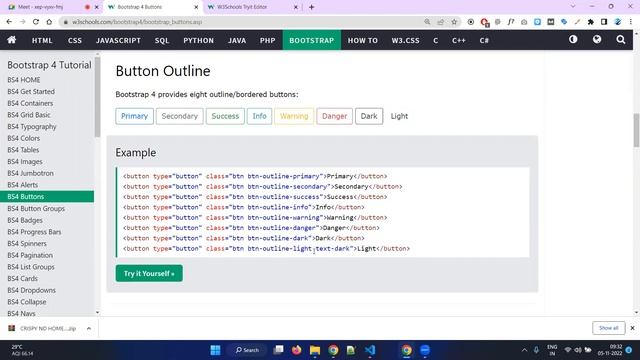This screenshot has height=360, width=640.
Task: Open browser side panel icon
Action: pos(604,22)
